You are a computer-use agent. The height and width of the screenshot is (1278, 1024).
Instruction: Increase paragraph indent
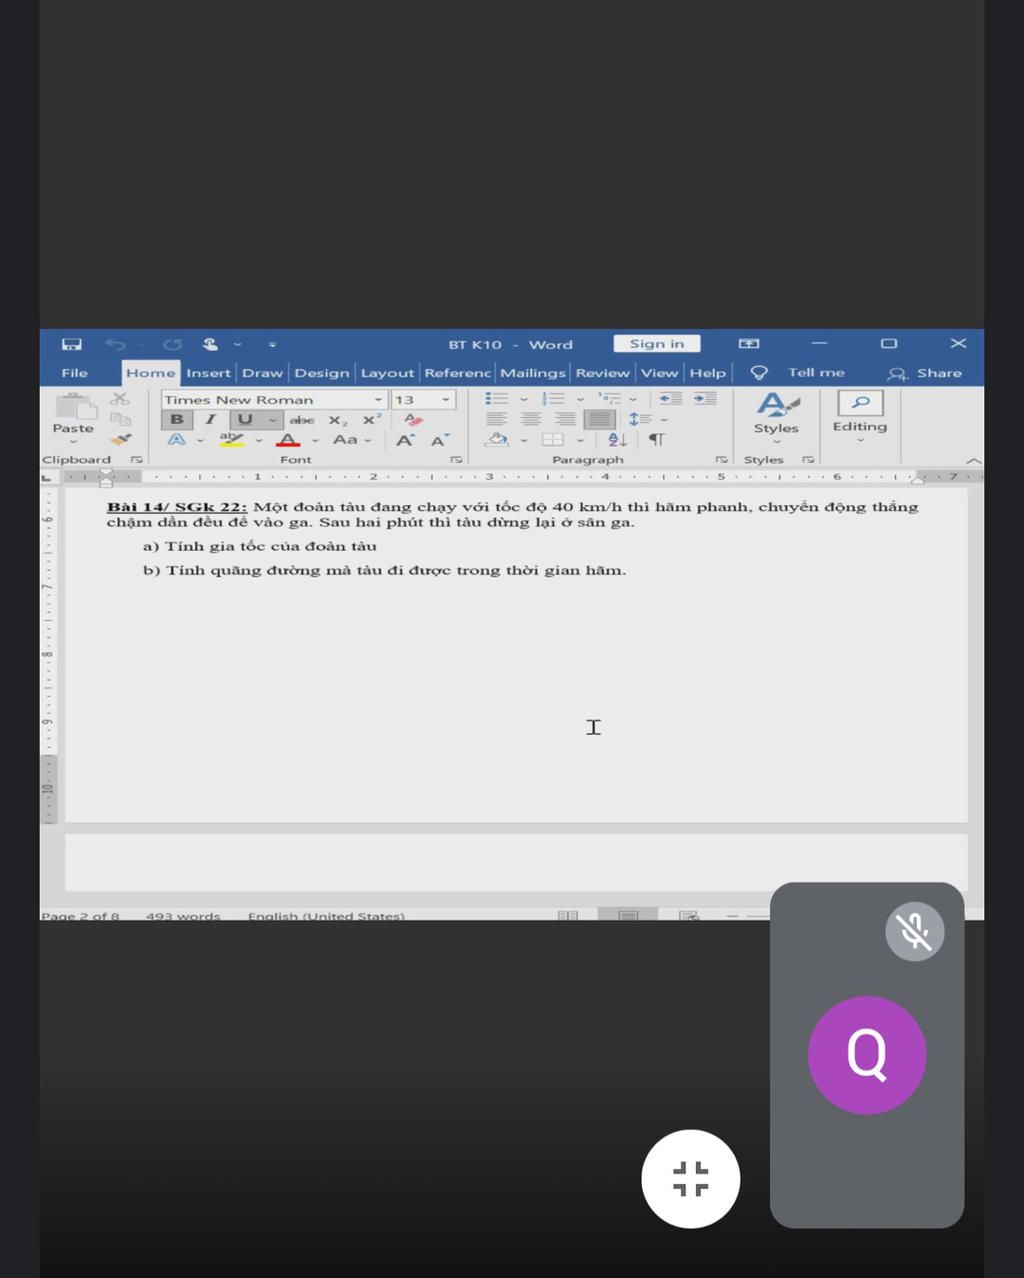point(705,398)
